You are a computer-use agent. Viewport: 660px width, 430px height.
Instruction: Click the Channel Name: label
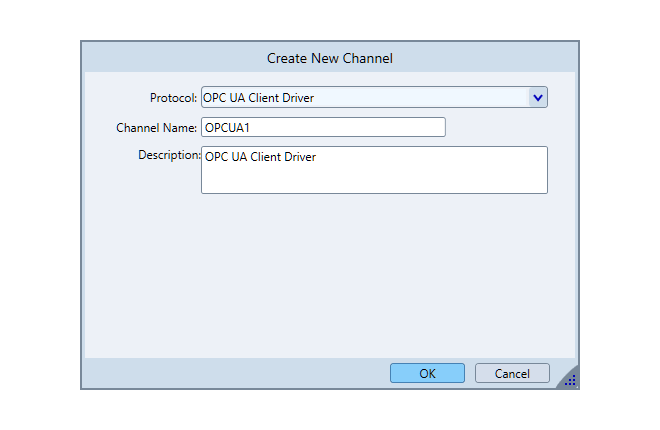[156, 128]
